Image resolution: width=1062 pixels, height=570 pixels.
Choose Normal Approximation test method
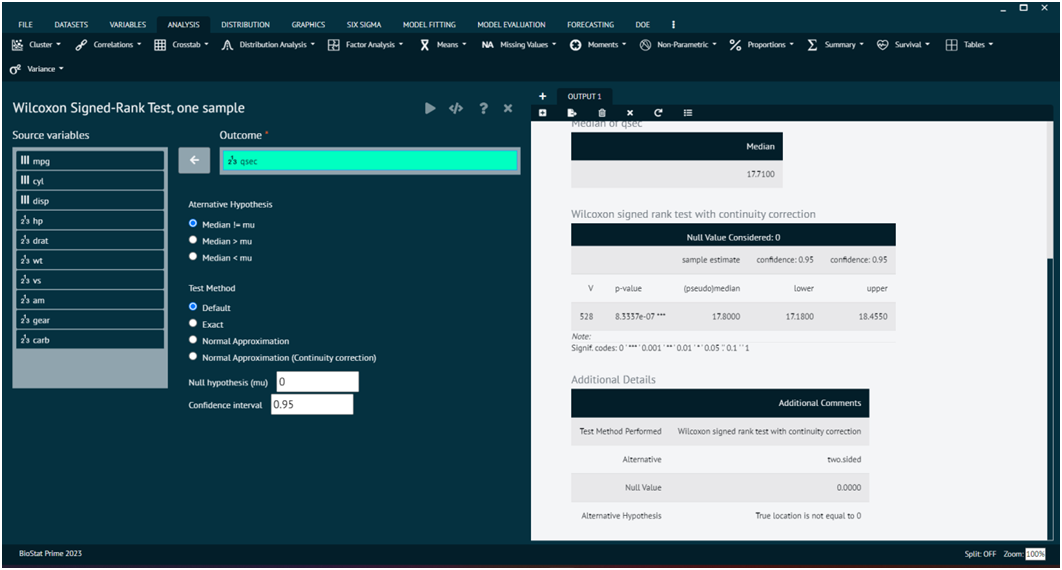[193, 340]
